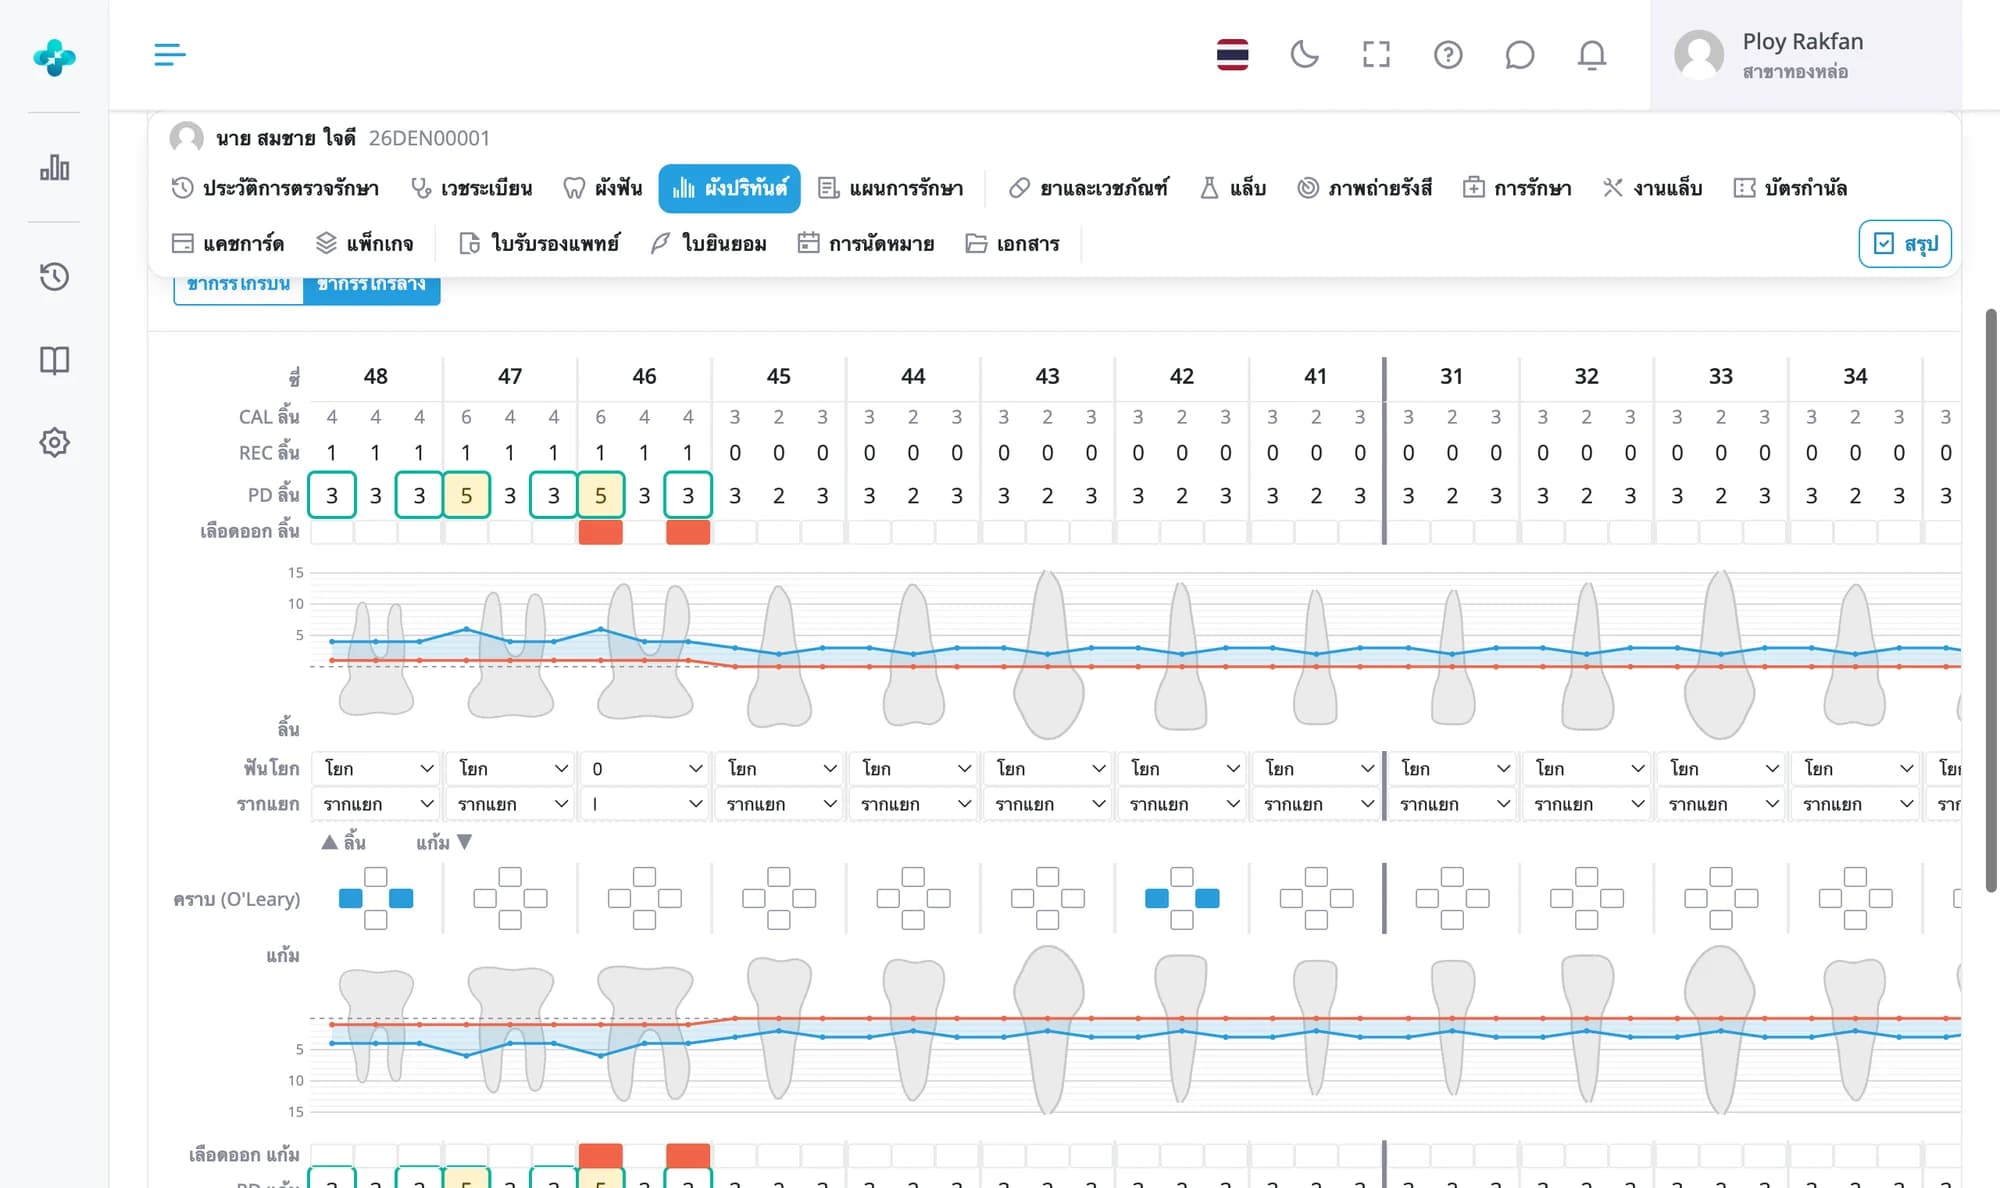Open the history clock sidebar icon
The image size is (2000, 1188).
coord(54,276)
